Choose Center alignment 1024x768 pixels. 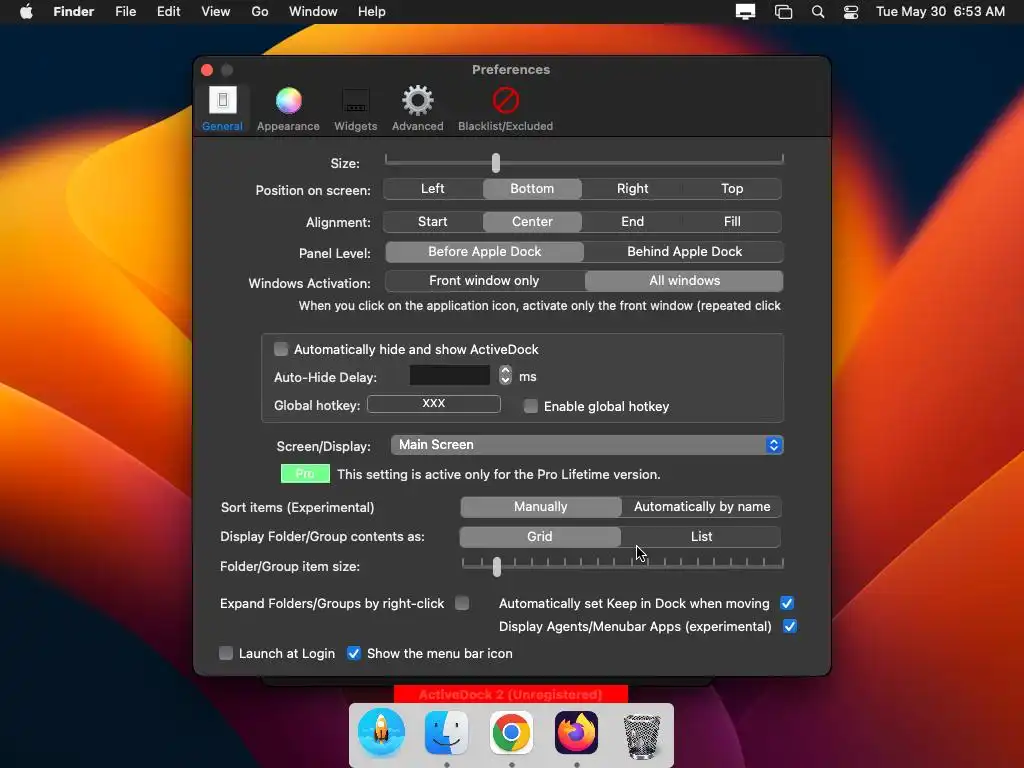coord(532,221)
